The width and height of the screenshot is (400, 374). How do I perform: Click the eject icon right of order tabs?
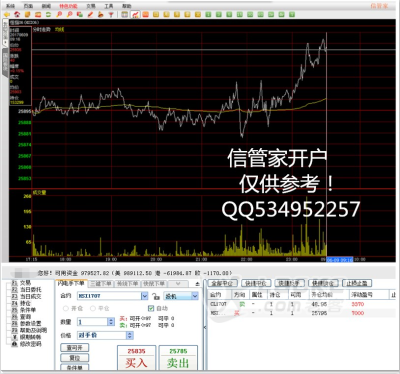tap(198, 284)
